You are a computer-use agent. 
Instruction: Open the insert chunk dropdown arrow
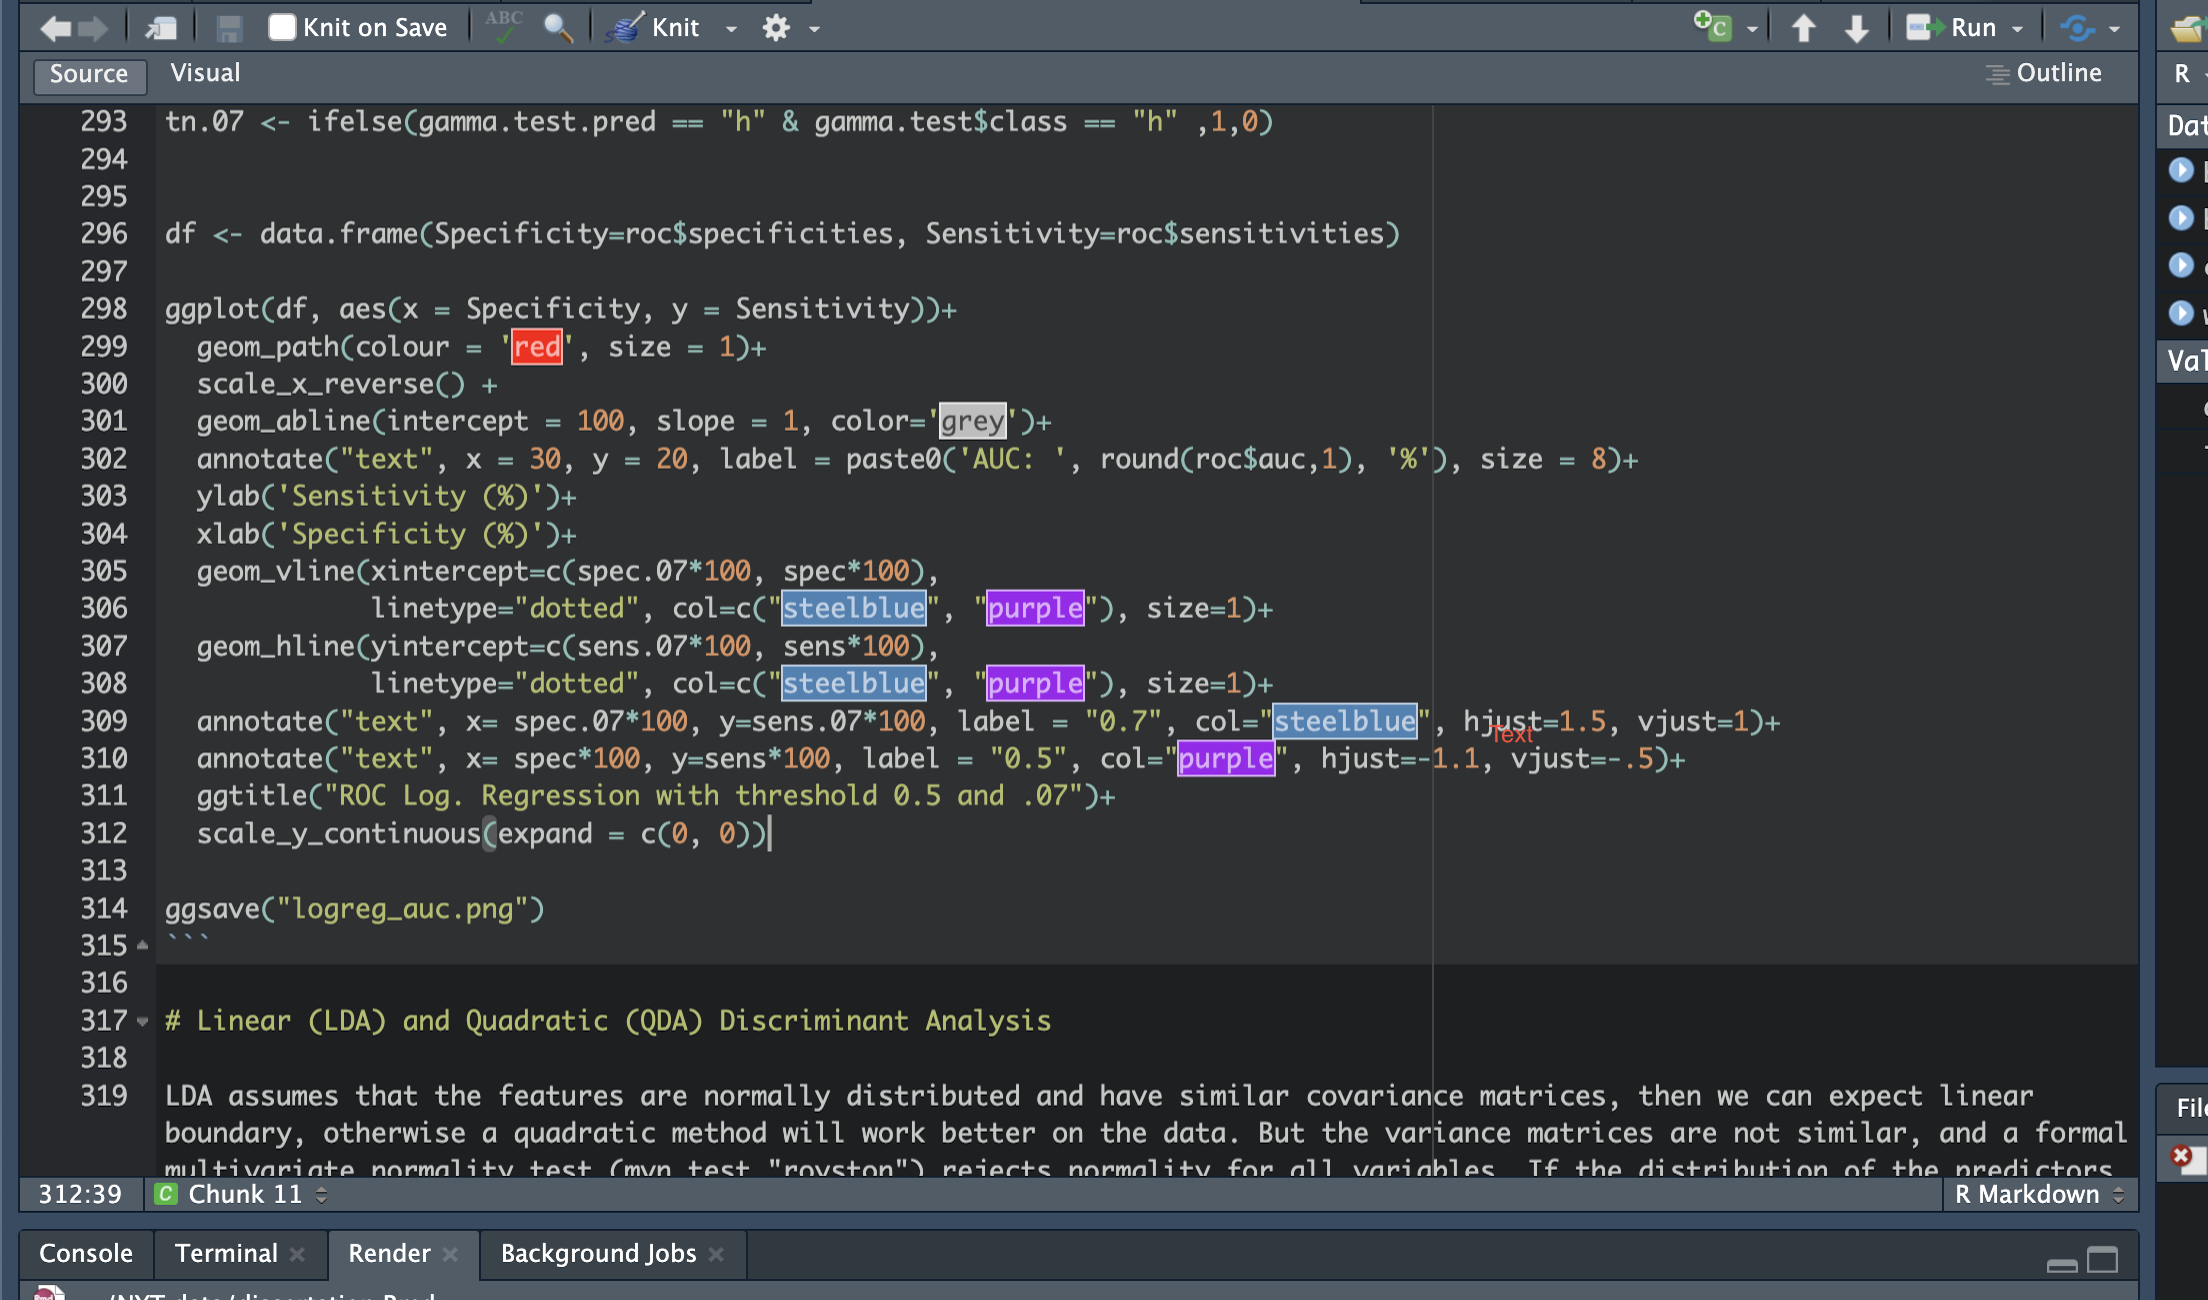(1752, 29)
